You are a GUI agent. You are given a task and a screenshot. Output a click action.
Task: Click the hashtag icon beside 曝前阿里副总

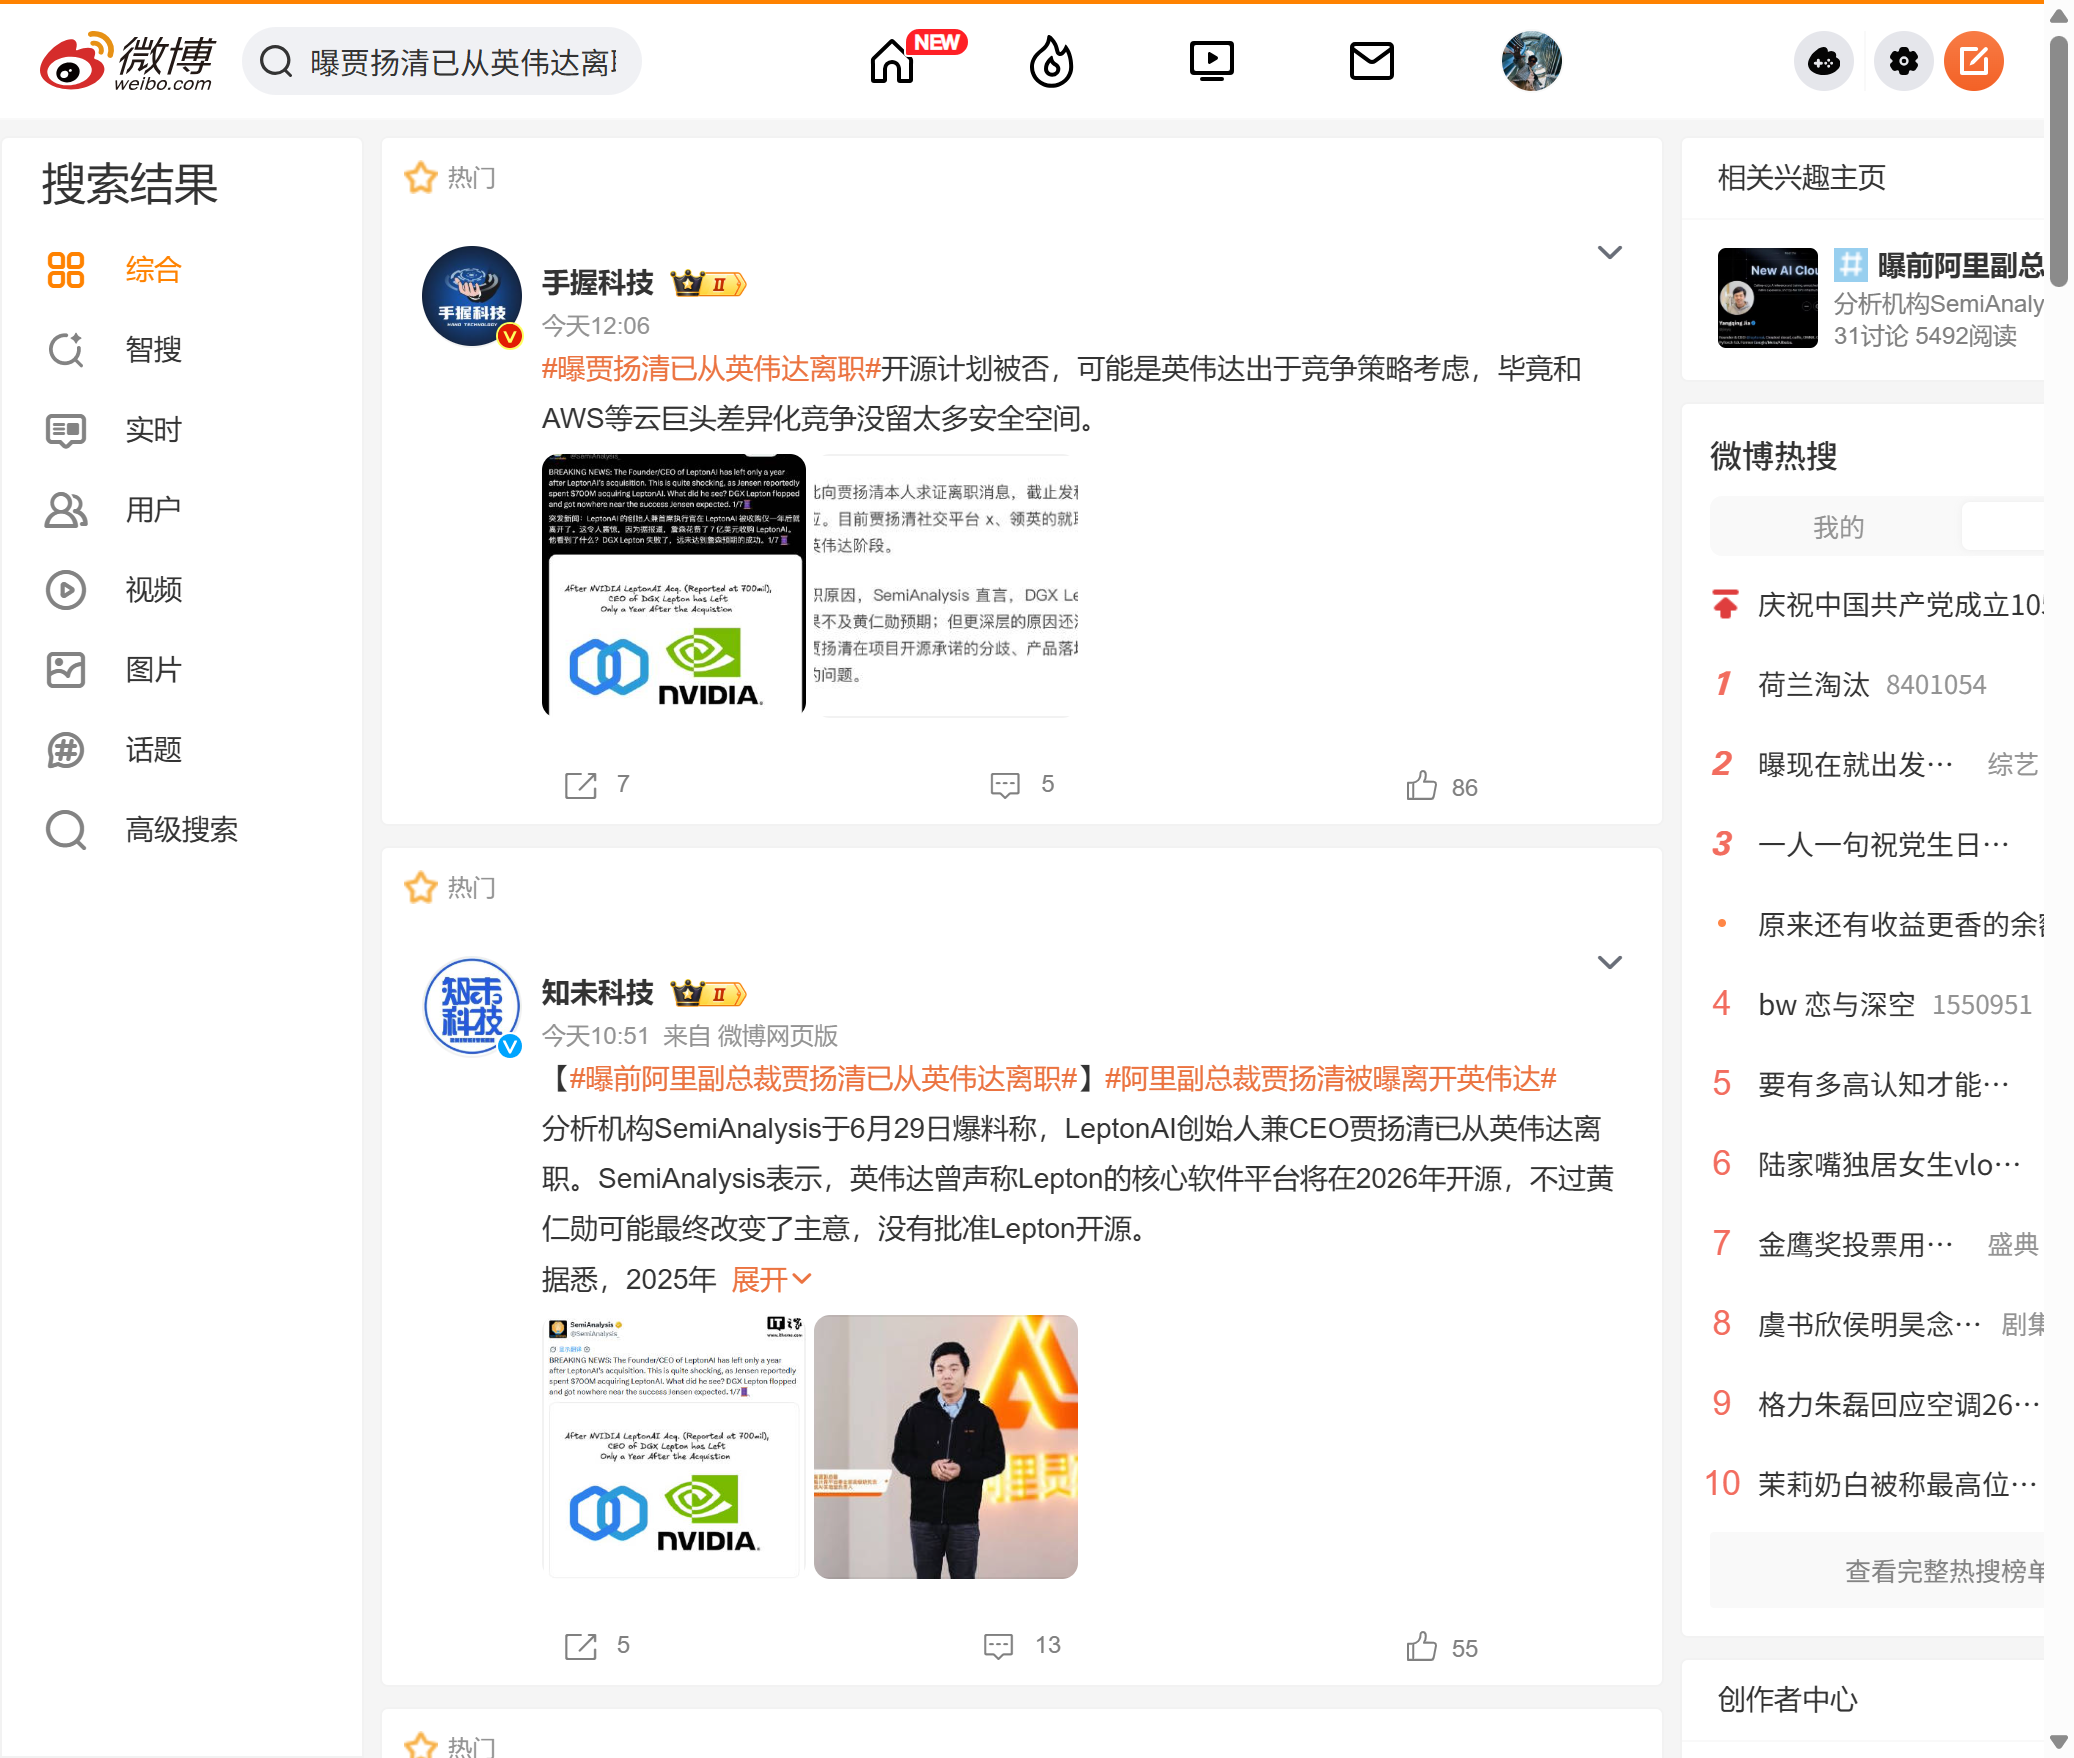tap(1850, 265)
